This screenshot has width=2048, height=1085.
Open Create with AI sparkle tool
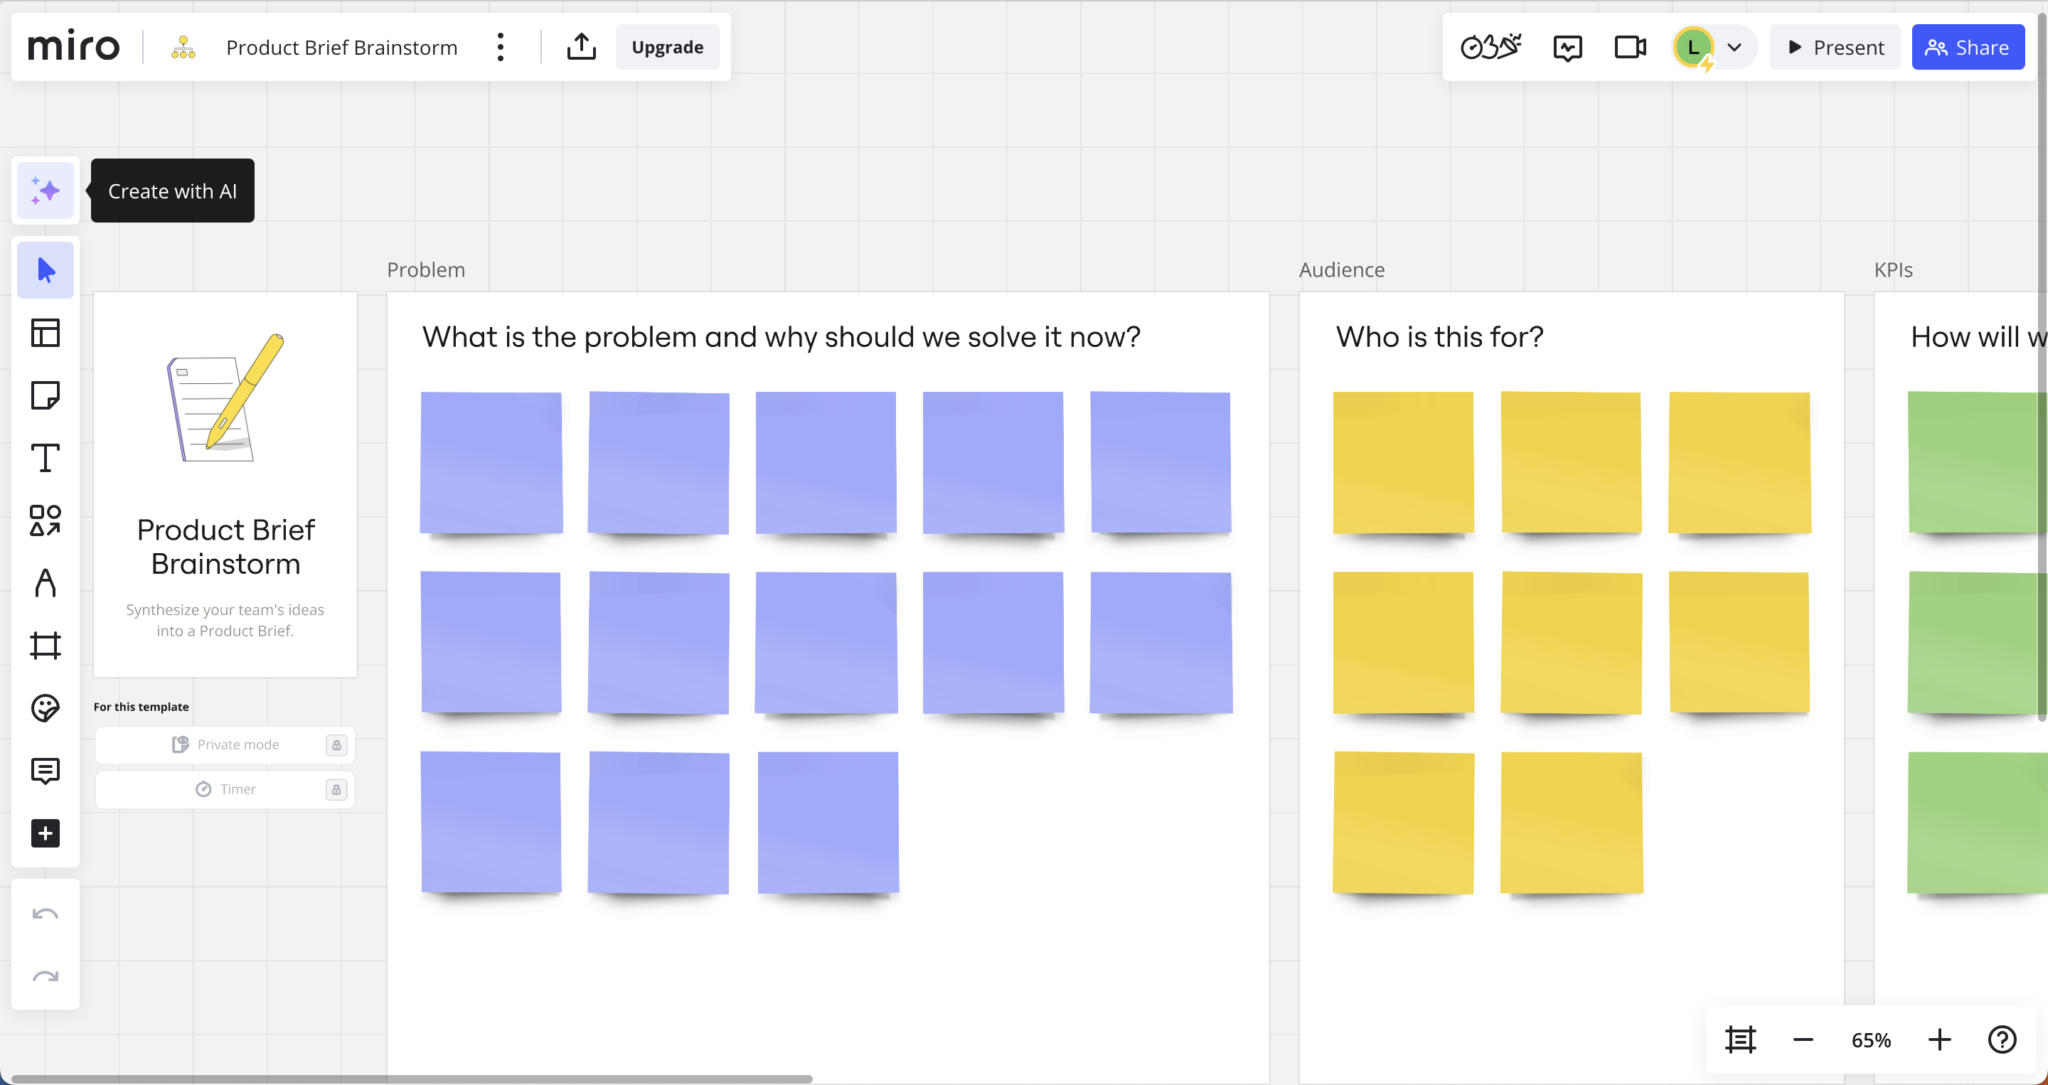45,190
